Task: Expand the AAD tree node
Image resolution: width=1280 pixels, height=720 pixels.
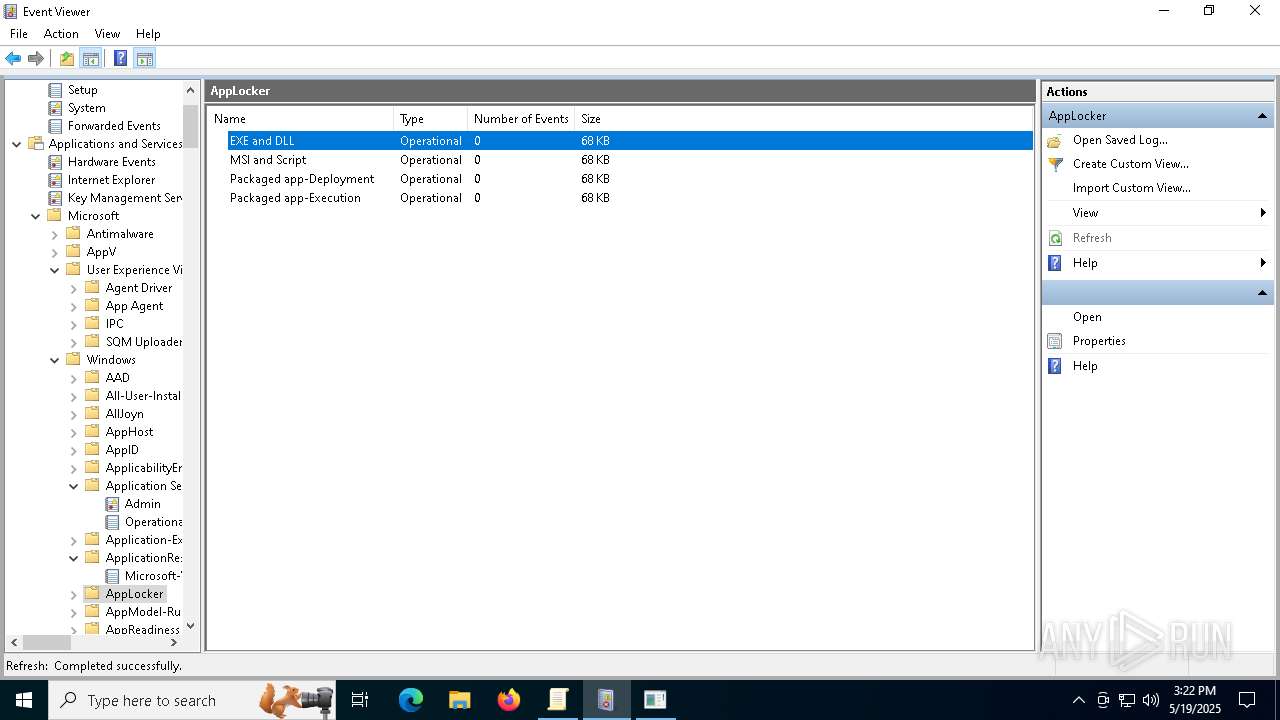Action: pos(74,378)
